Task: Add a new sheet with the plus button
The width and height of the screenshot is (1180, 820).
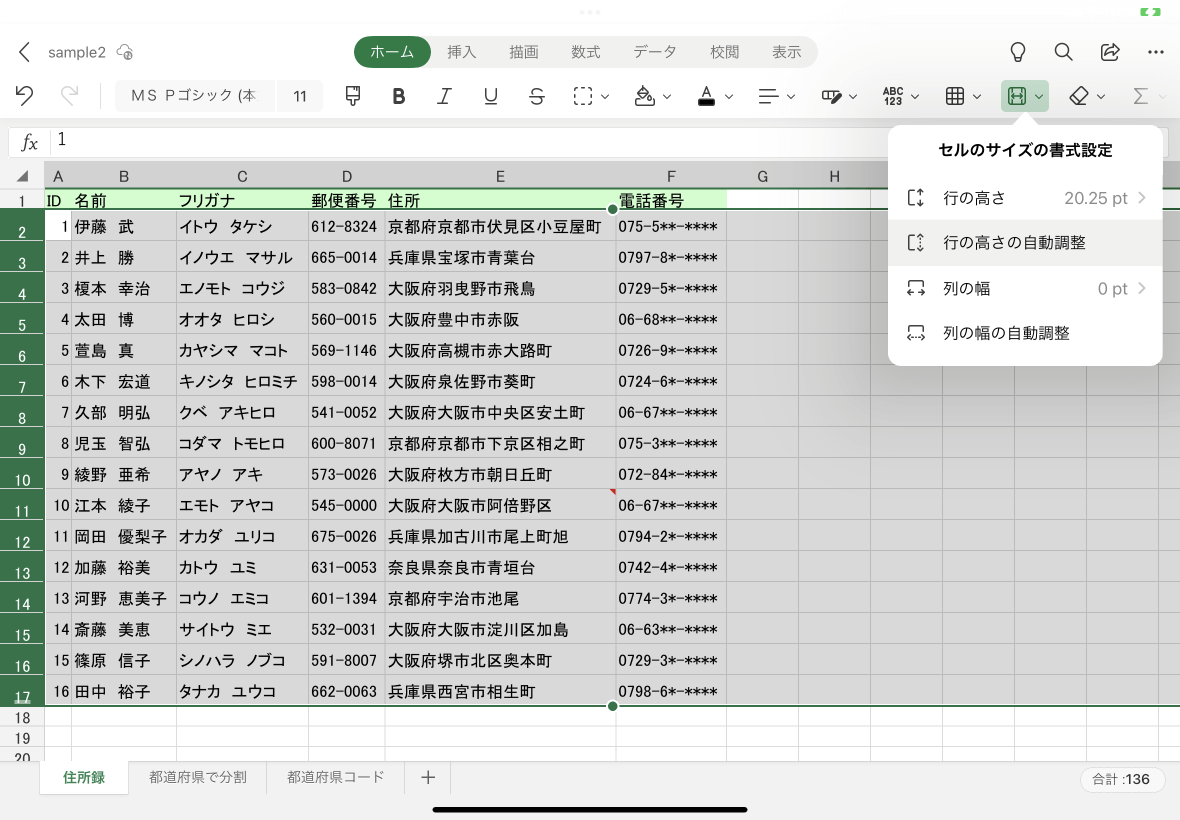Action: 428,777
